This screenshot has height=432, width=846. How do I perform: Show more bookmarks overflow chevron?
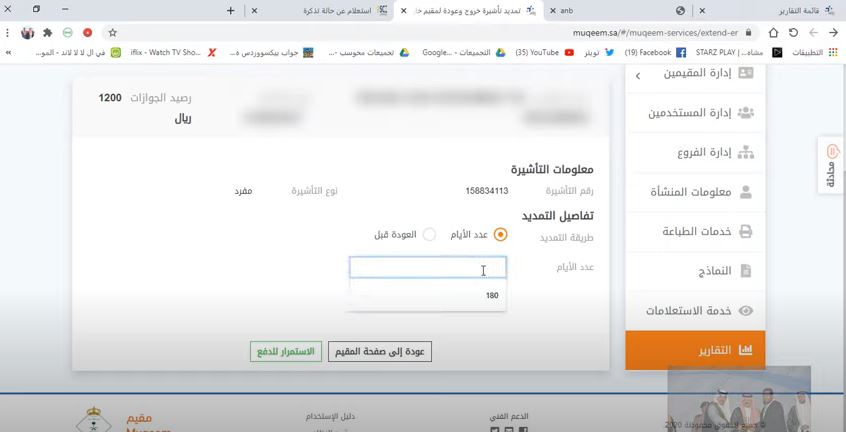8,52
